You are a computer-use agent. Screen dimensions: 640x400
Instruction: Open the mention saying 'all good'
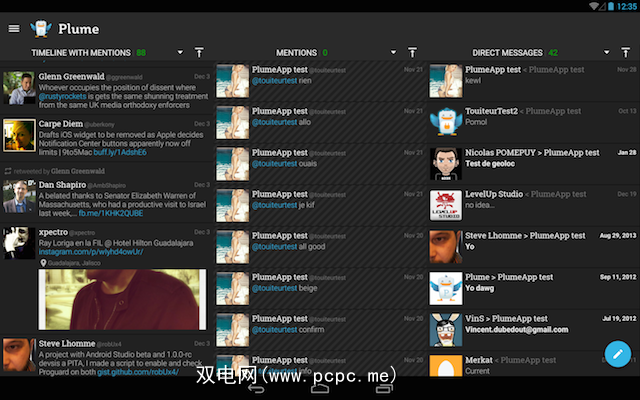(320, 247)
